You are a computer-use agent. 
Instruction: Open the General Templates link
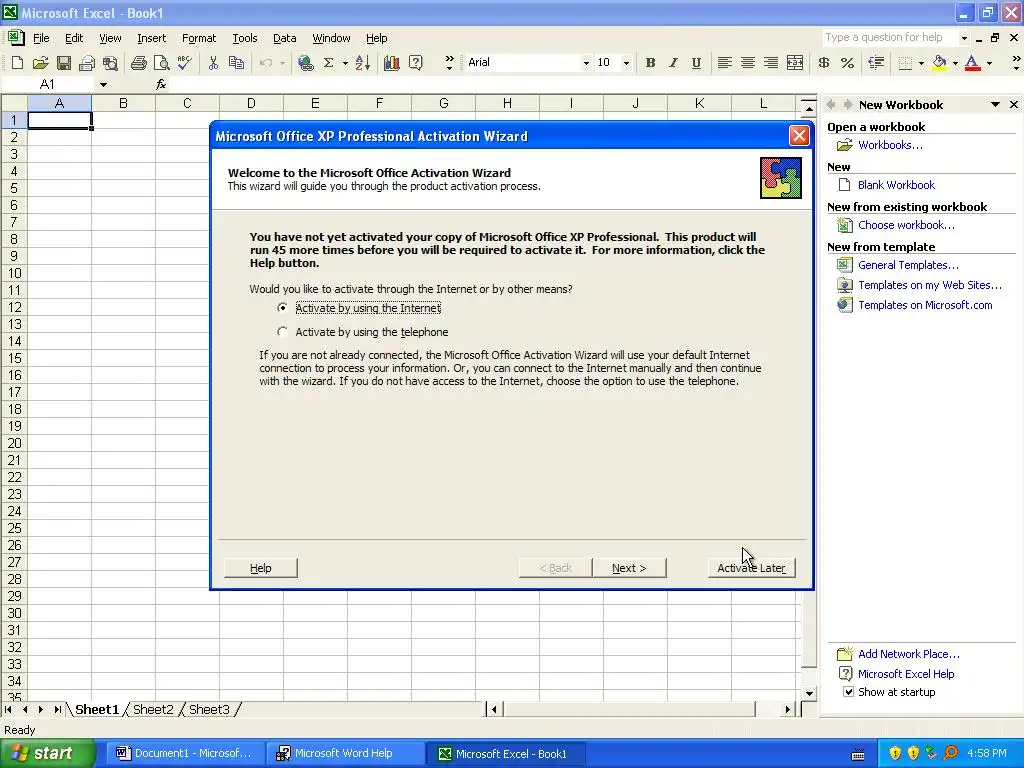tap(908, 265)
